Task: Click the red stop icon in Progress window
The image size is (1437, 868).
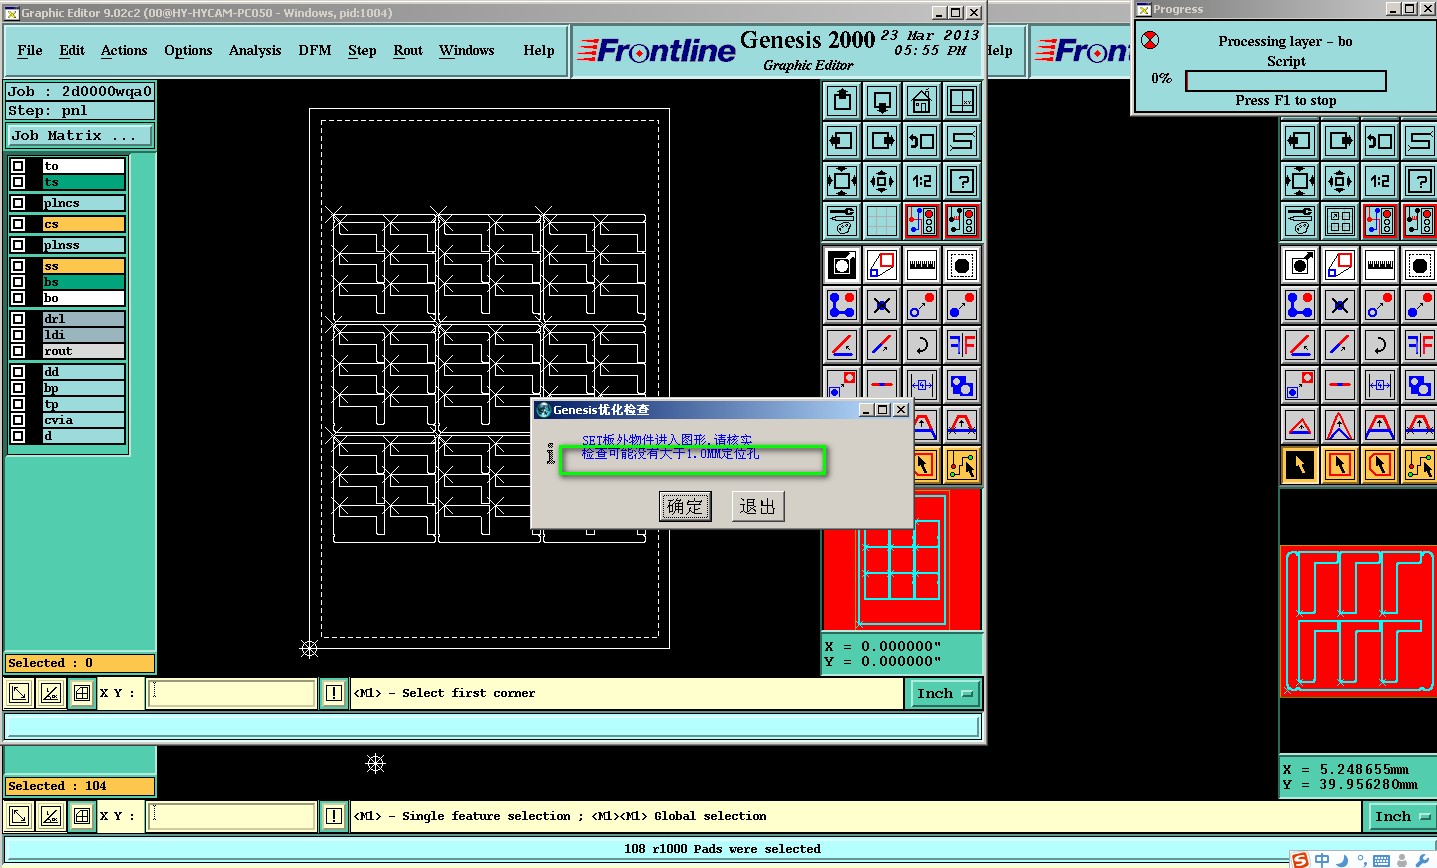Action: (1151, 40)
